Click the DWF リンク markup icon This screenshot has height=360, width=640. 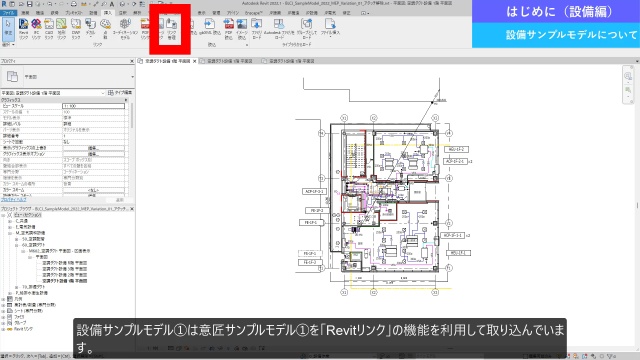[x=76, y=29]
